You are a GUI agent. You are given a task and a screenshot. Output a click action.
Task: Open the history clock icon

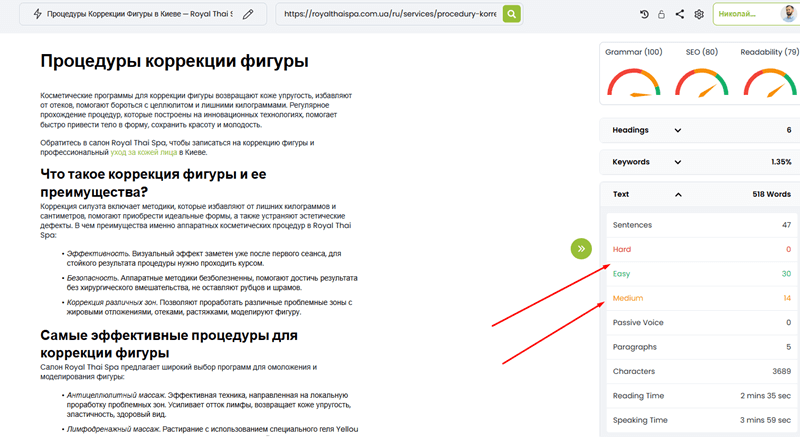[644, 14]
